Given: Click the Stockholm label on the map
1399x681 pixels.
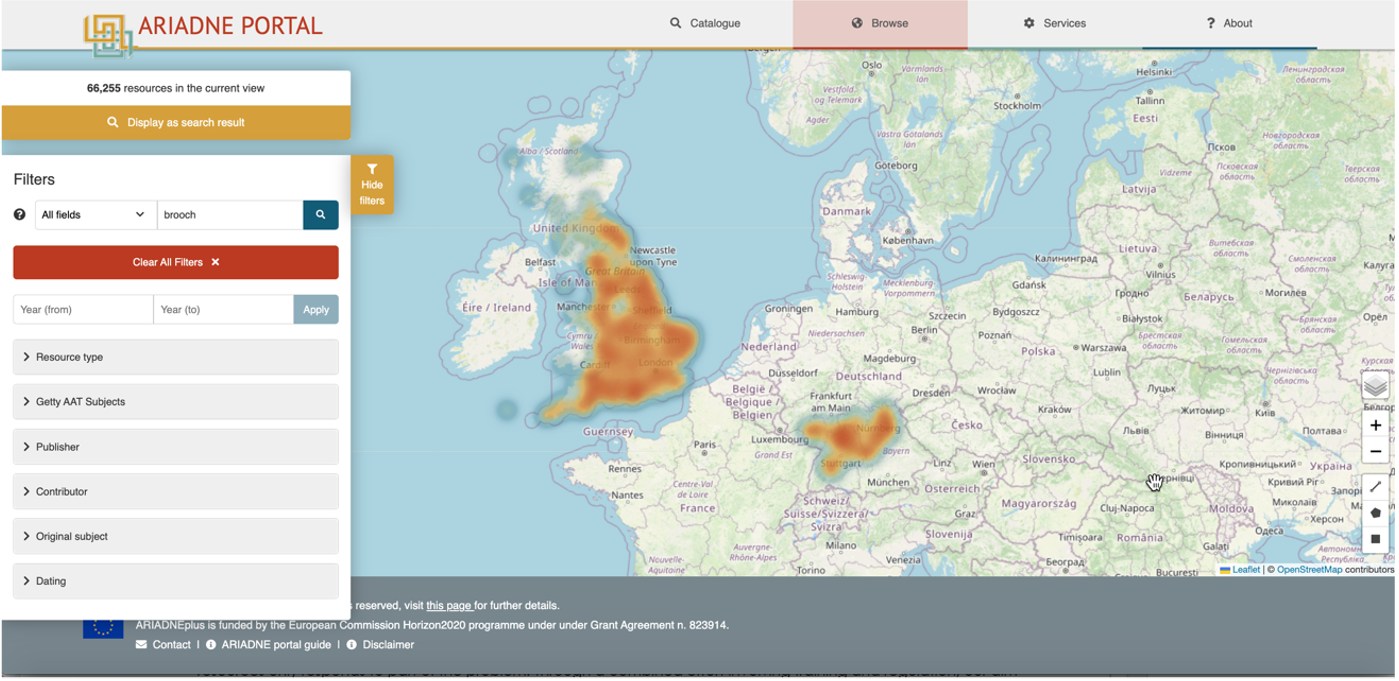Looking at the screenshot, I should 1017,105.
